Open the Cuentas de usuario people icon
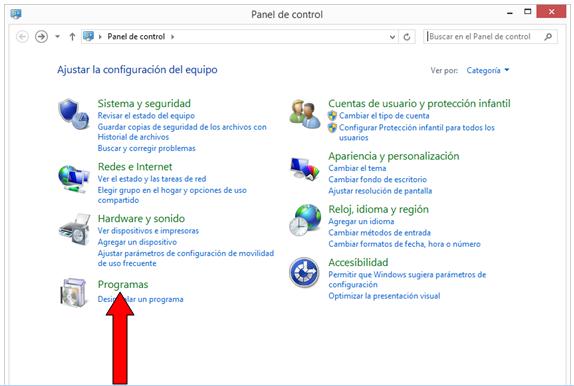The width and height of the screenshot is (574, 386). (305, 114)
